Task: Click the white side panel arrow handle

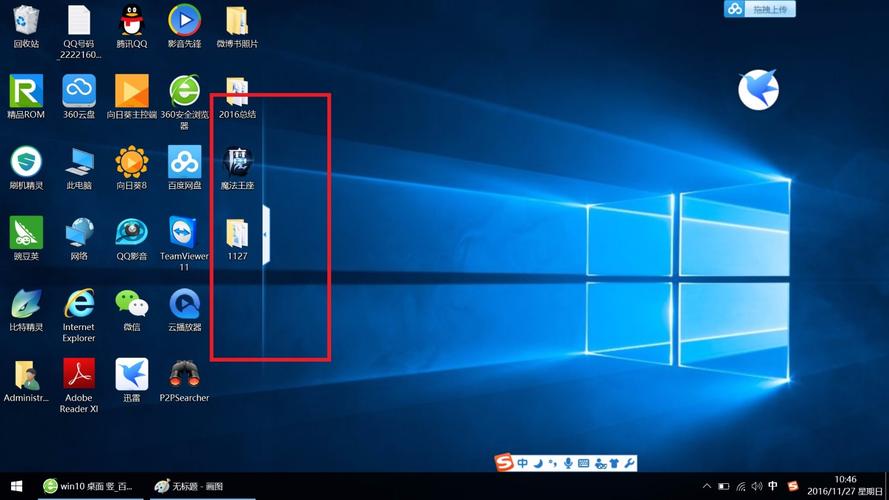Action: [x=266, y=235]
